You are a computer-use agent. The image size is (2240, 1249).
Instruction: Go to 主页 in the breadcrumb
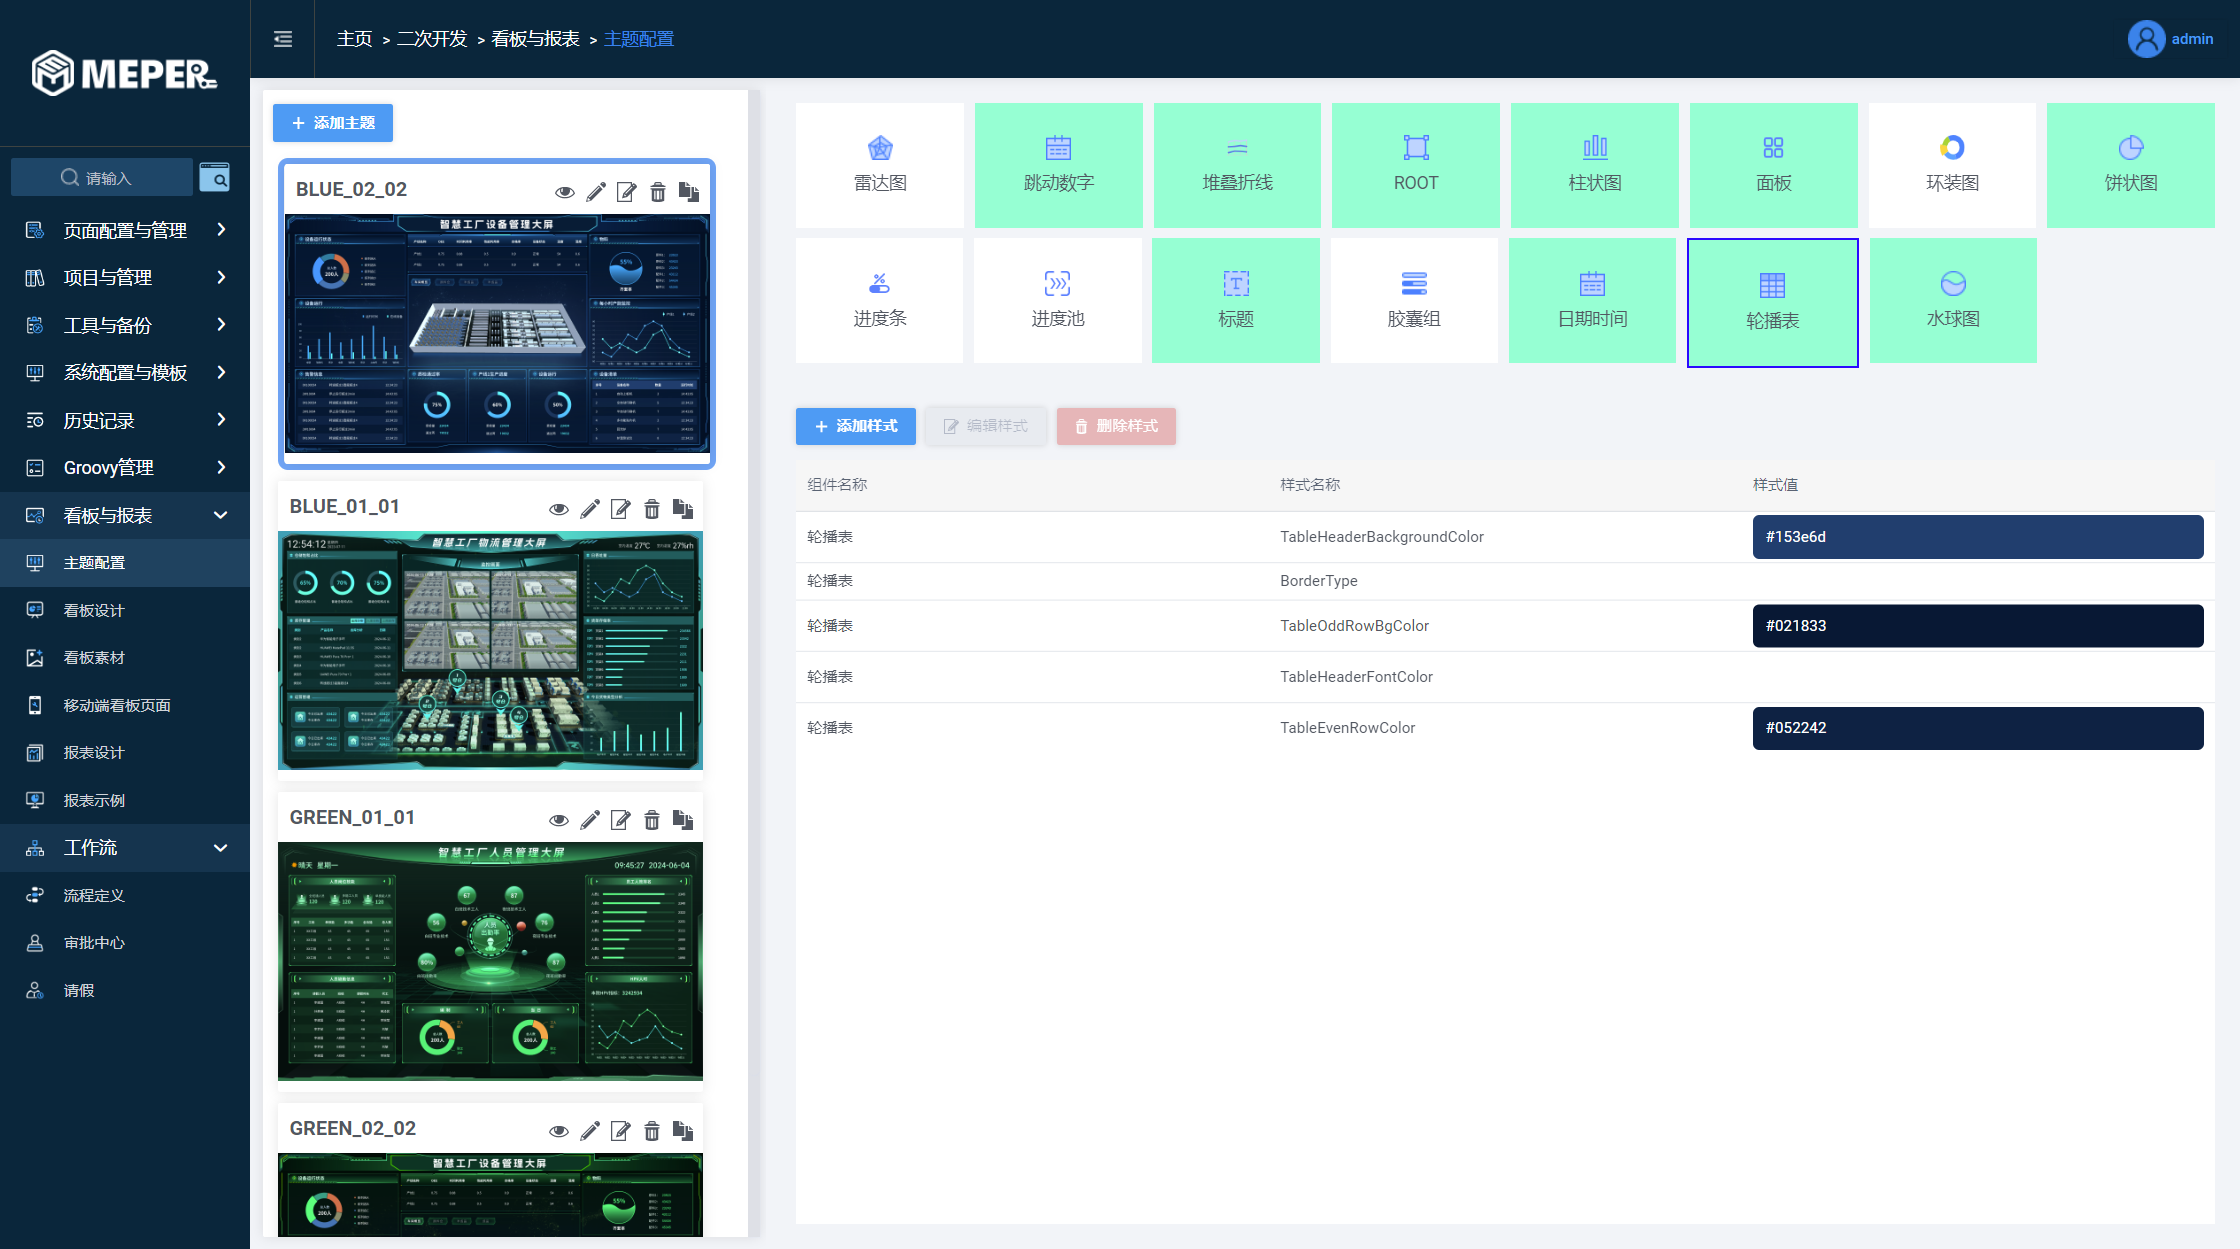tap(354, 39)
